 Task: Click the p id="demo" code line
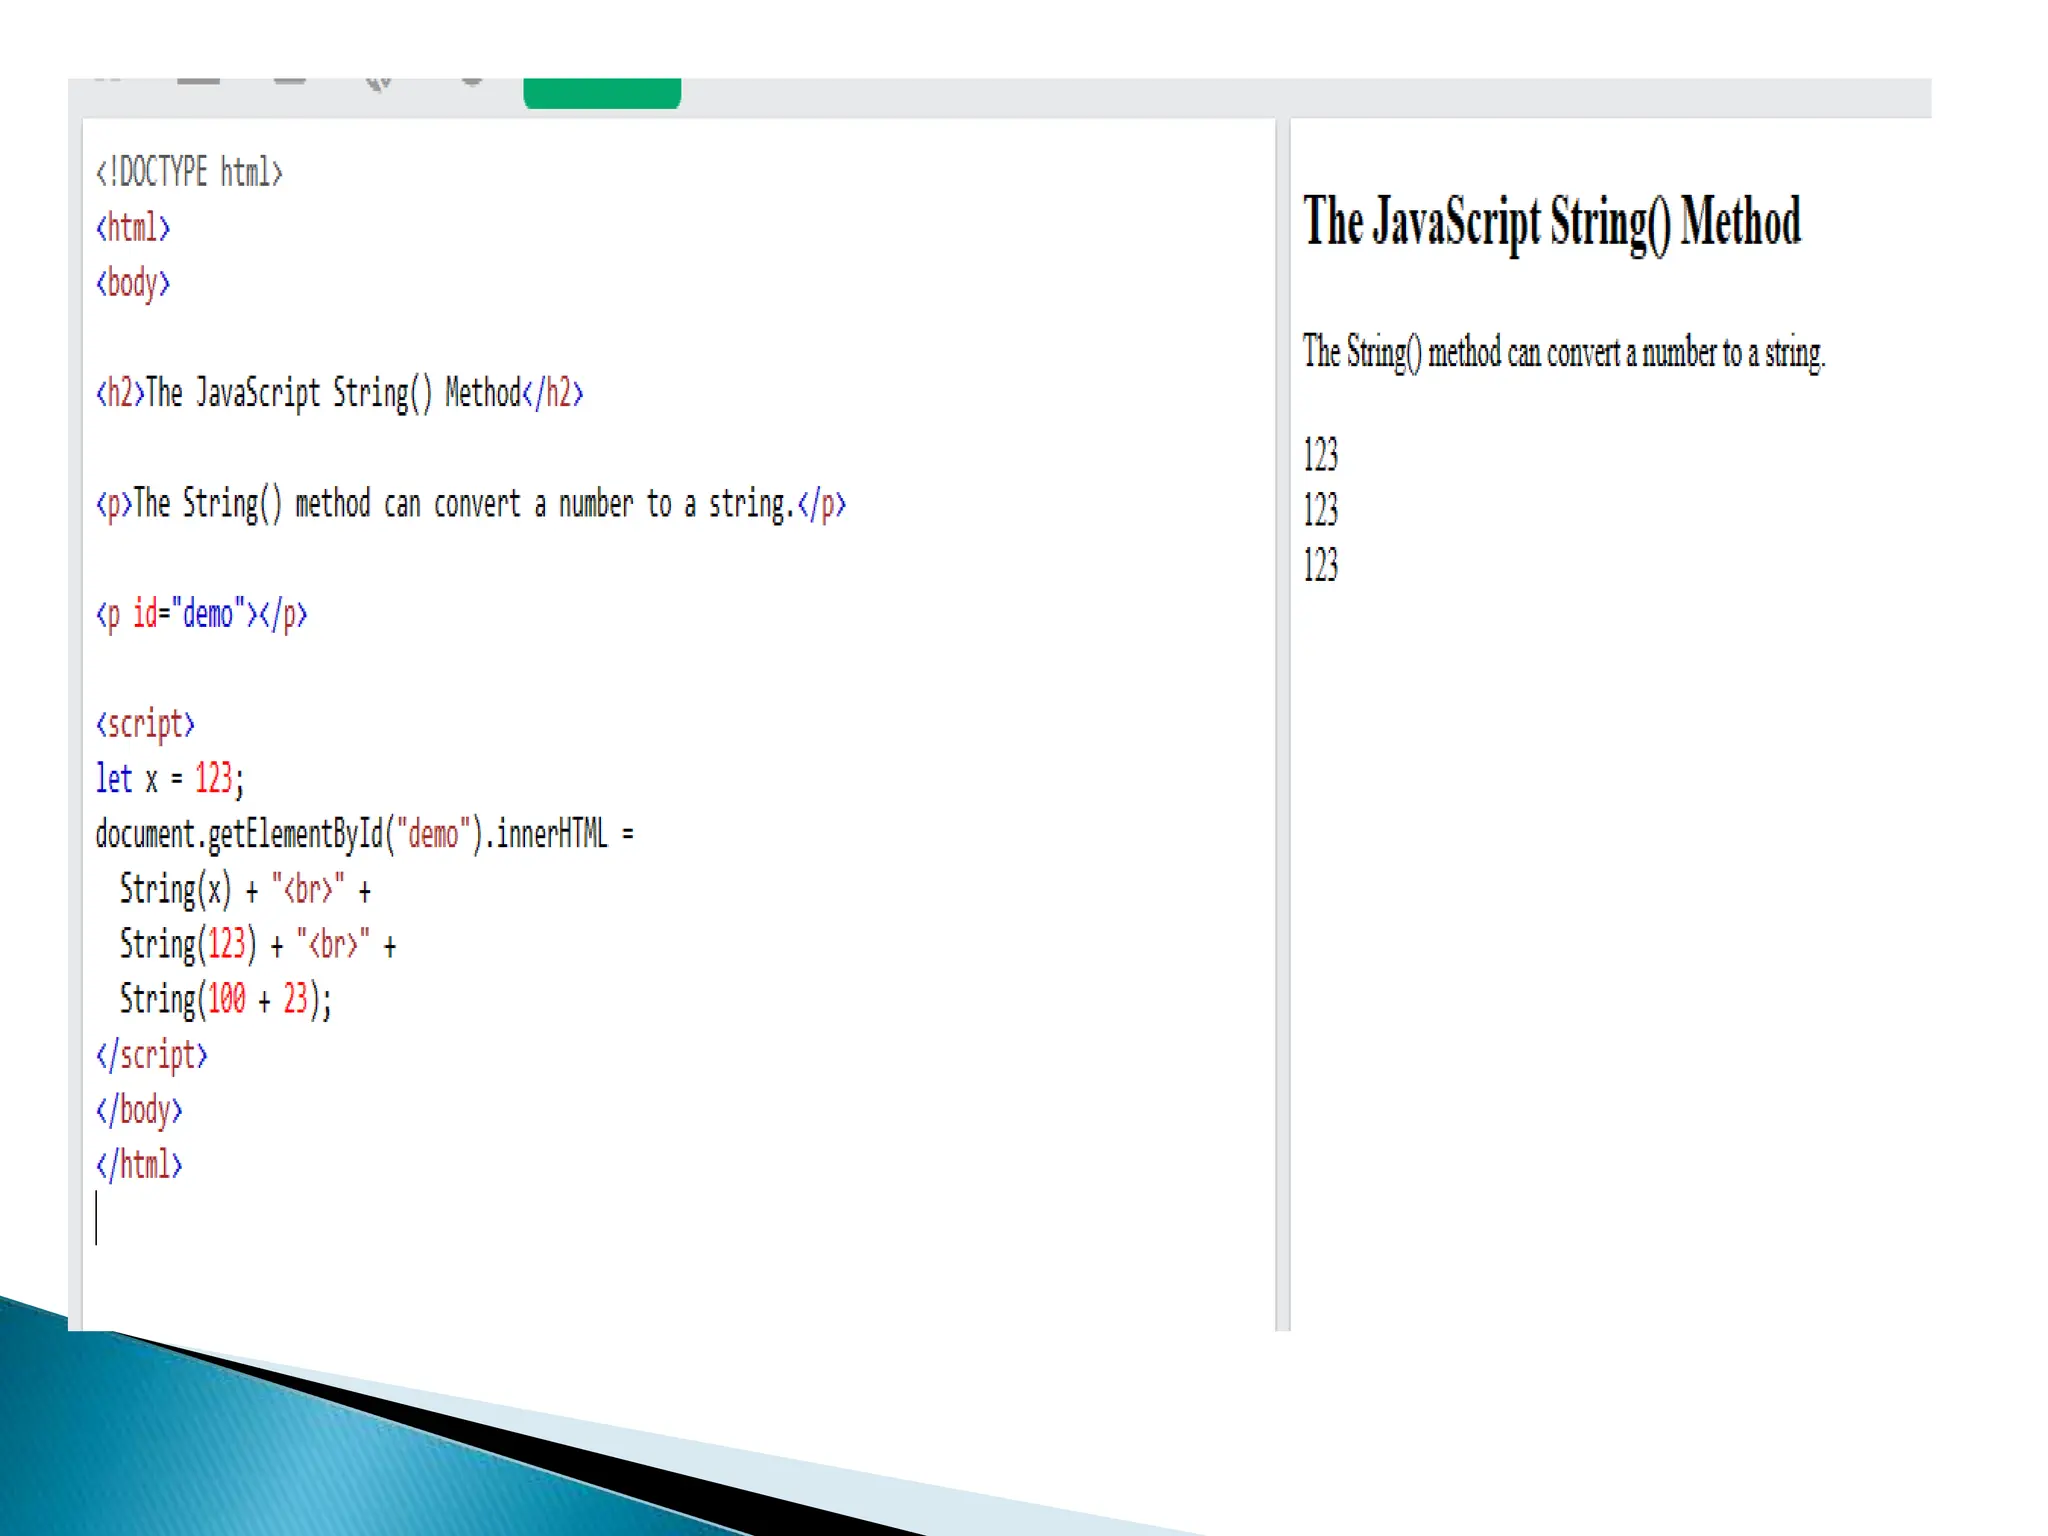tap(201, 614)
